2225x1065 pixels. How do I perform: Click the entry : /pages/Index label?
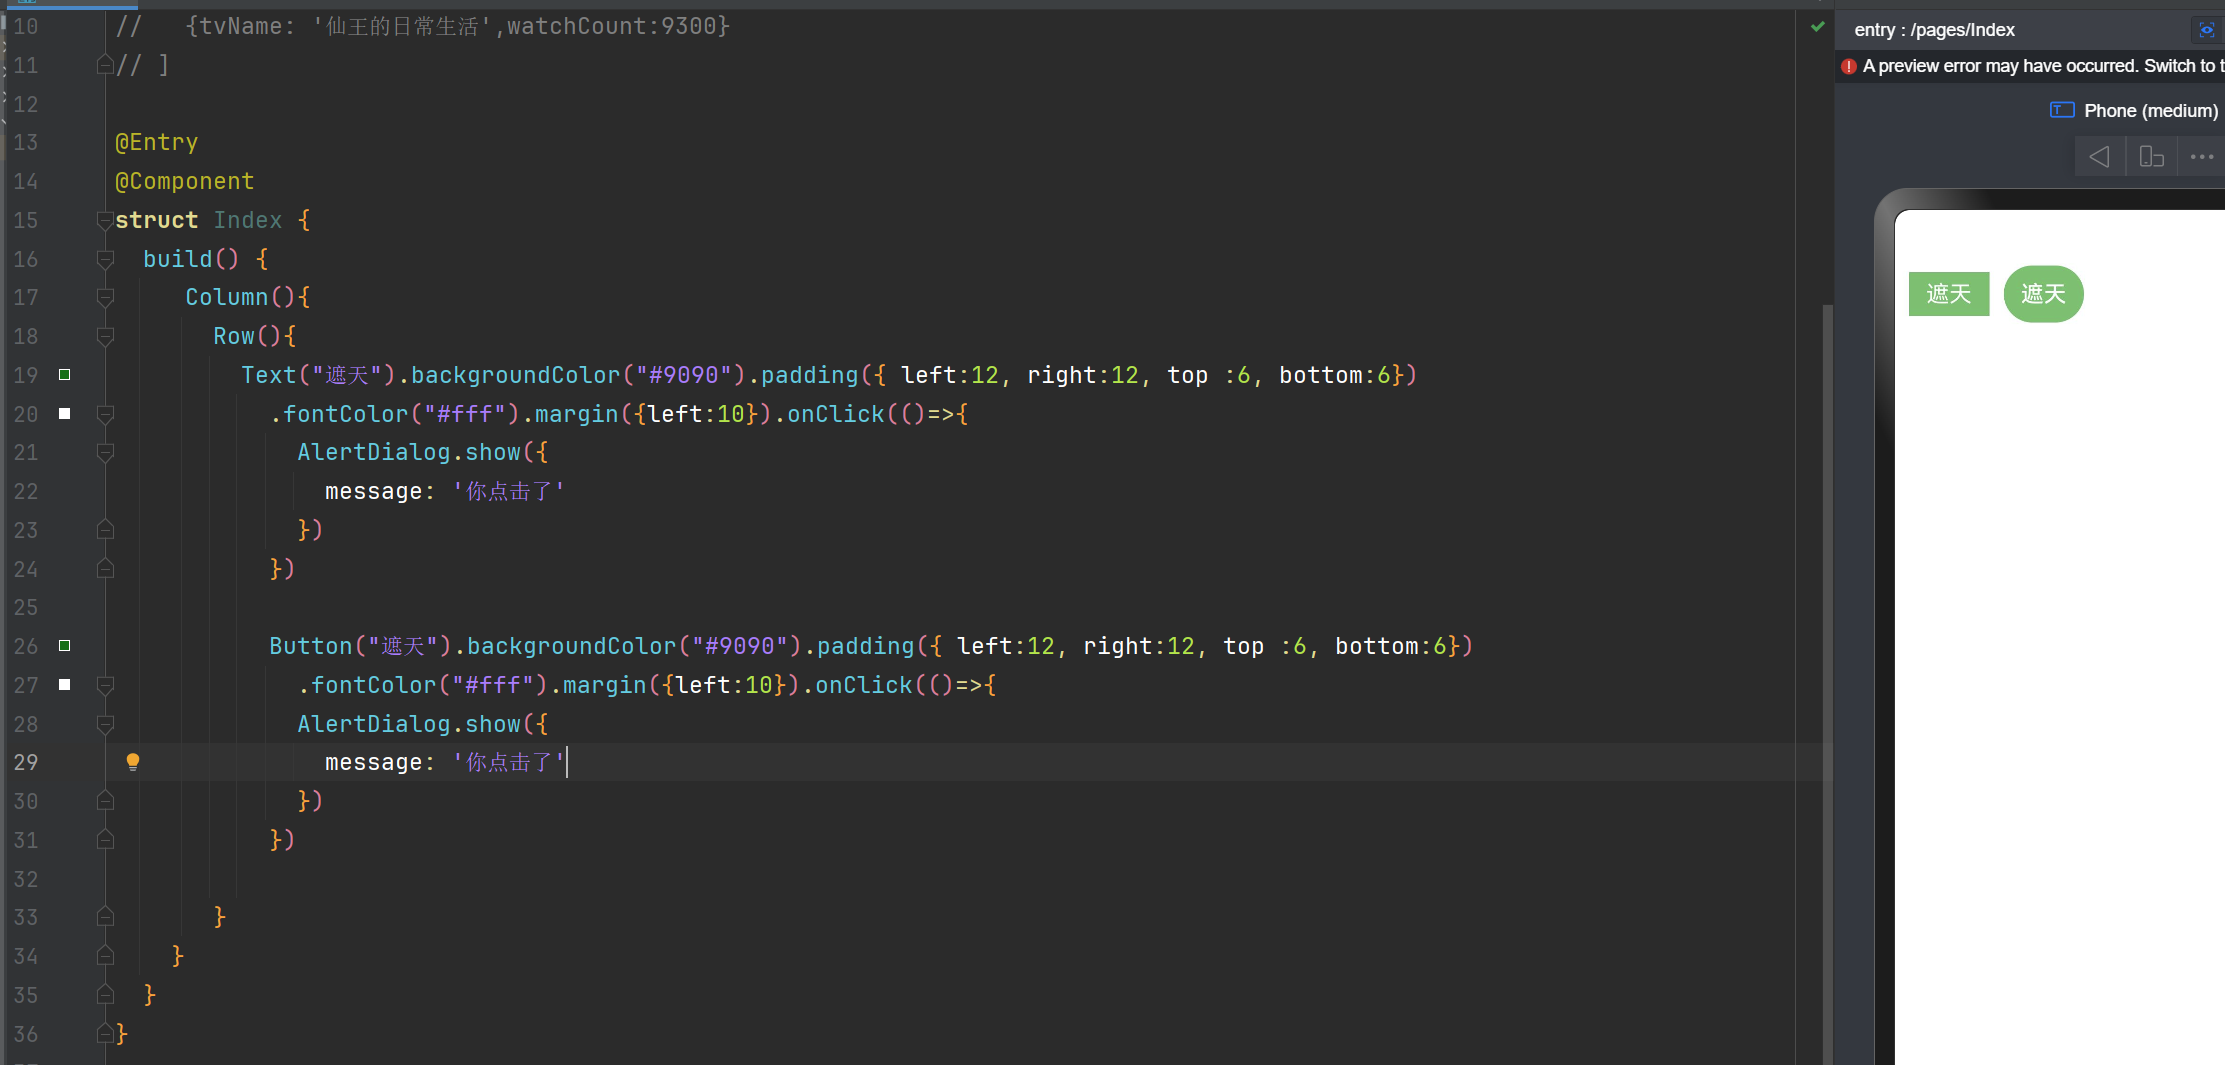[1934, 30]
